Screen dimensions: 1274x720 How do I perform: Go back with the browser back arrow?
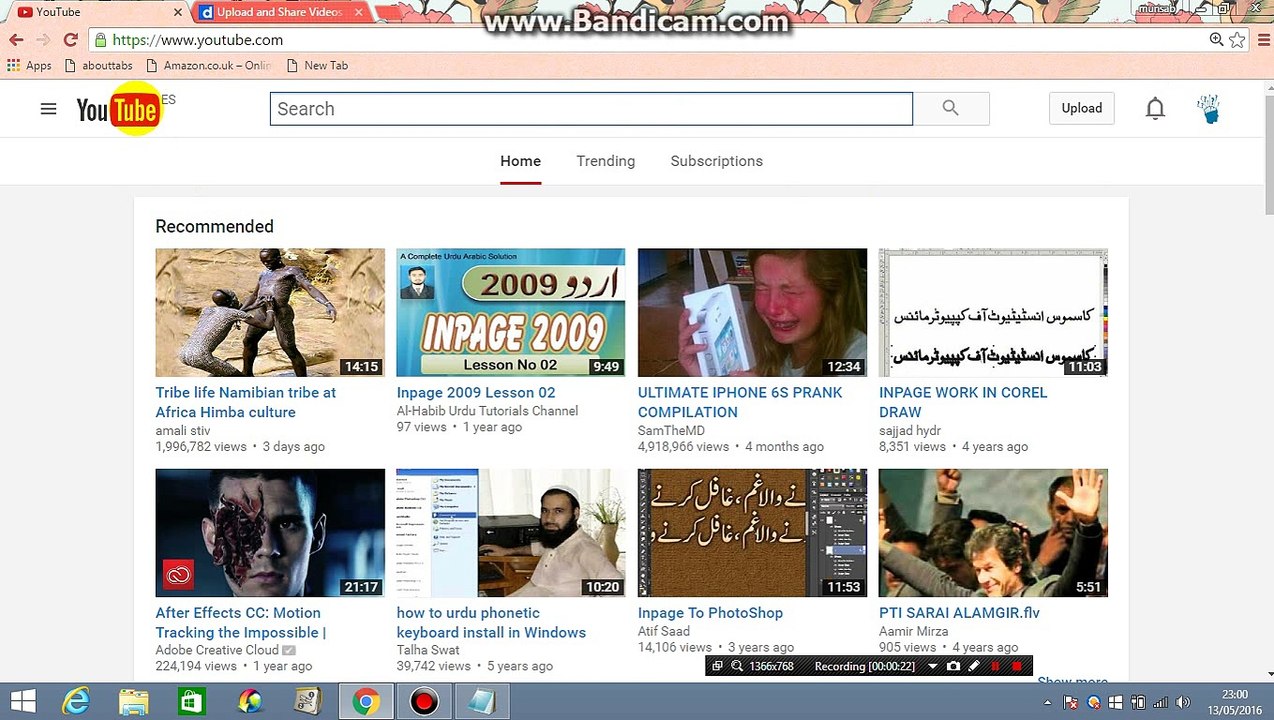click(x=16, y=40)
